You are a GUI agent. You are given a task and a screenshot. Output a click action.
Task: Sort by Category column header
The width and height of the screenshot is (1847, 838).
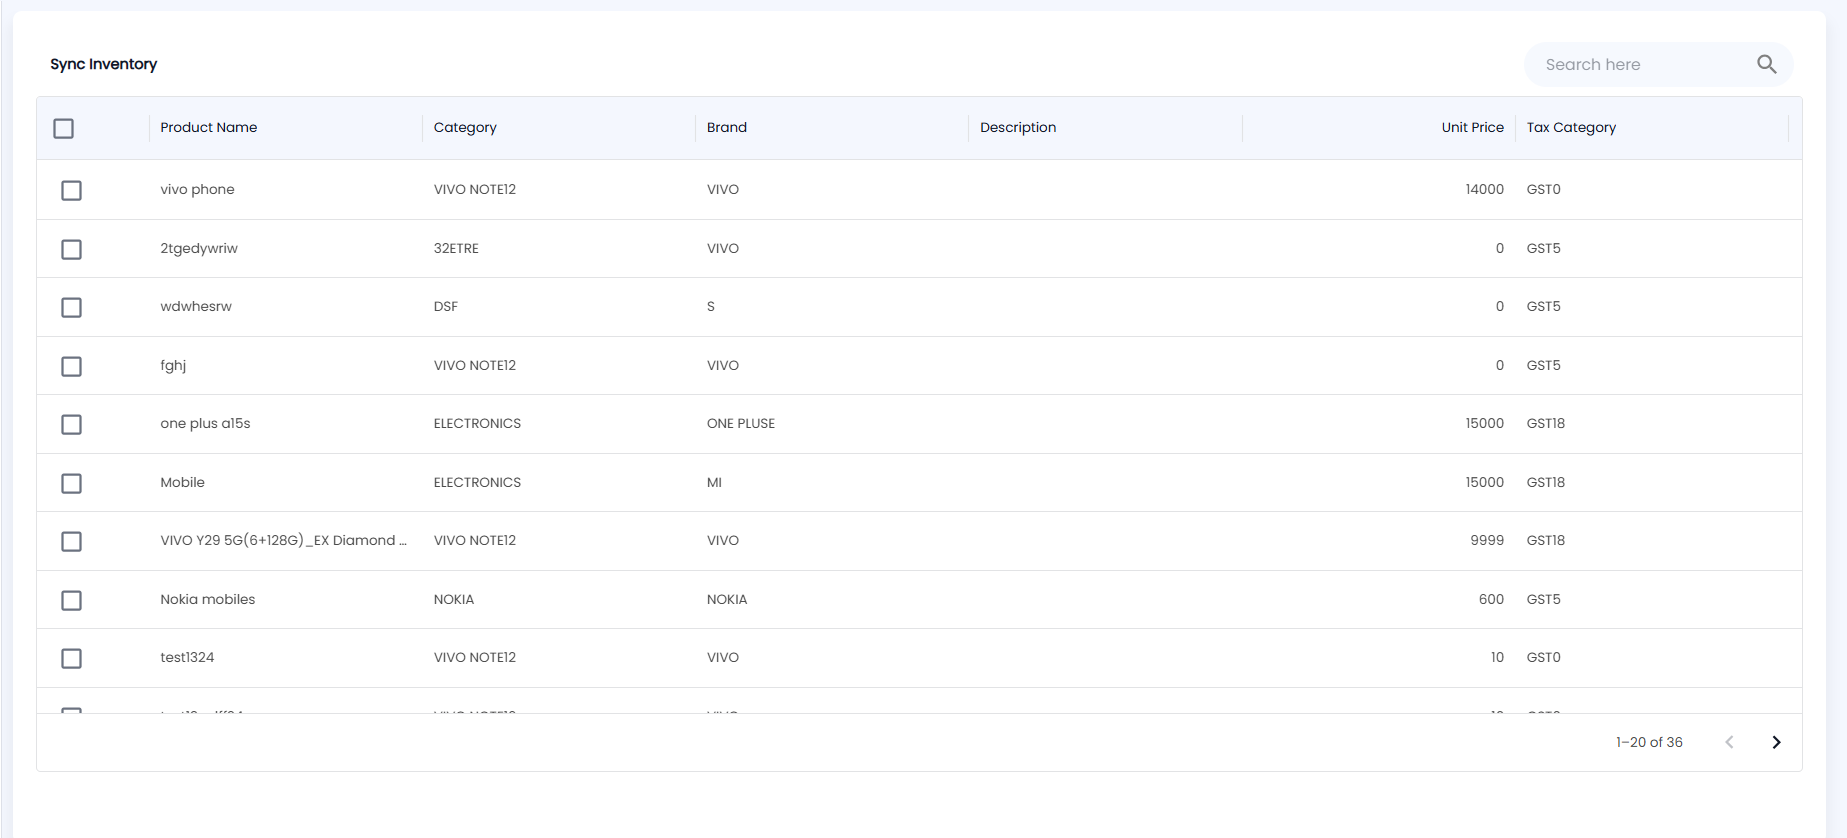[x=465, y=127]
